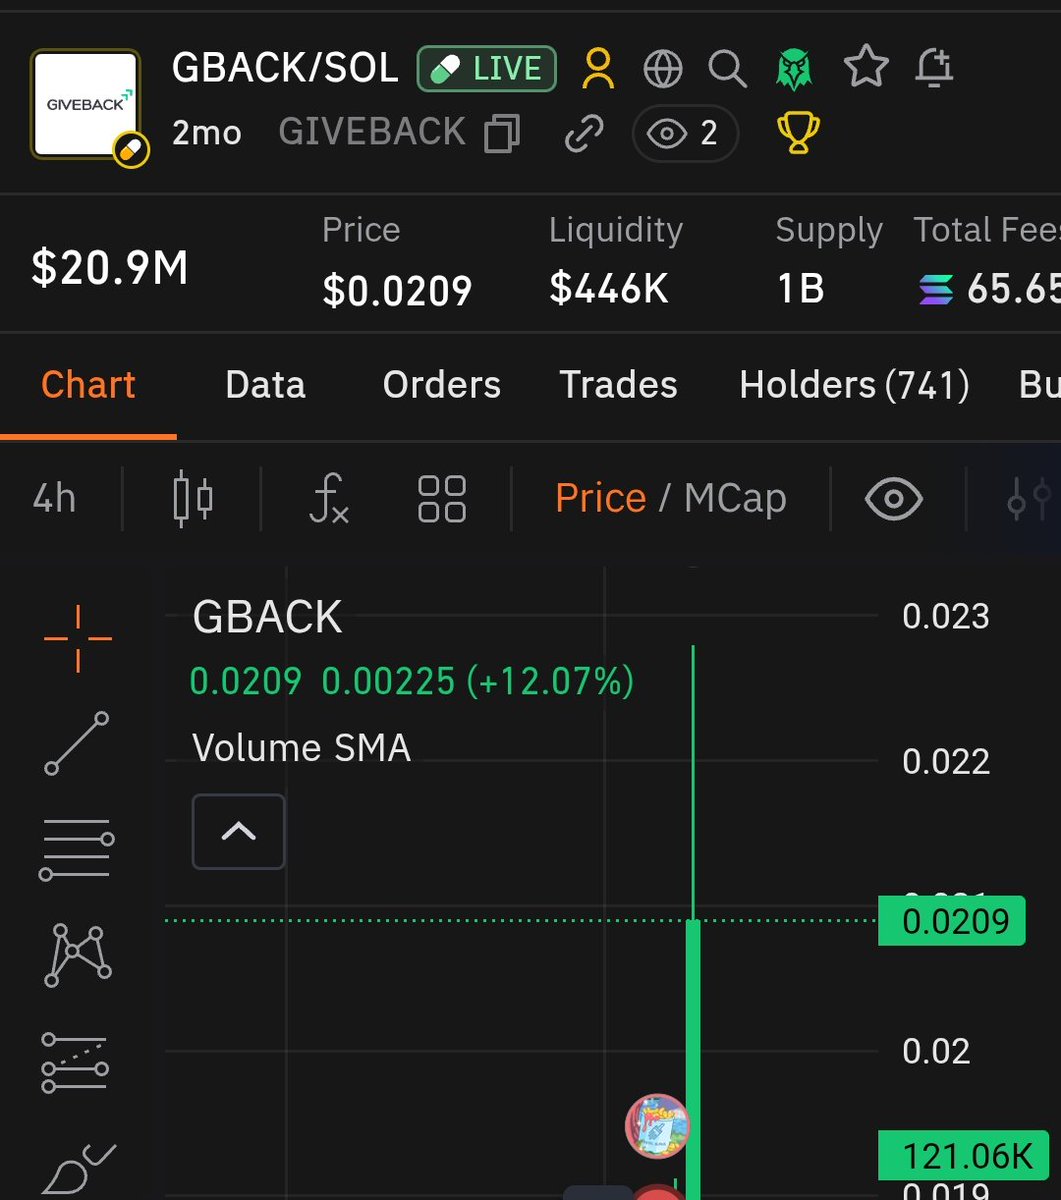
Task: Open the candlestick chart type selector
Action: (x=193, y=498)
